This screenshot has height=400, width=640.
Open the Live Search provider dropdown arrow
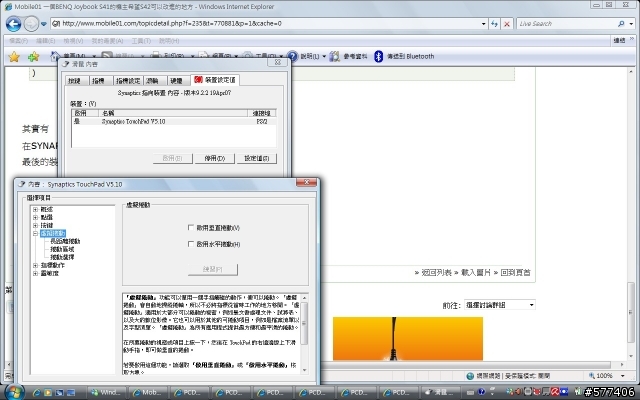click(x=631, y=24)
